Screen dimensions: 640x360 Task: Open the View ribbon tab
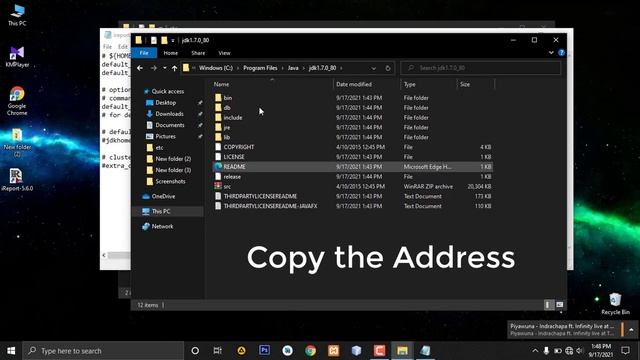point(224,53)
